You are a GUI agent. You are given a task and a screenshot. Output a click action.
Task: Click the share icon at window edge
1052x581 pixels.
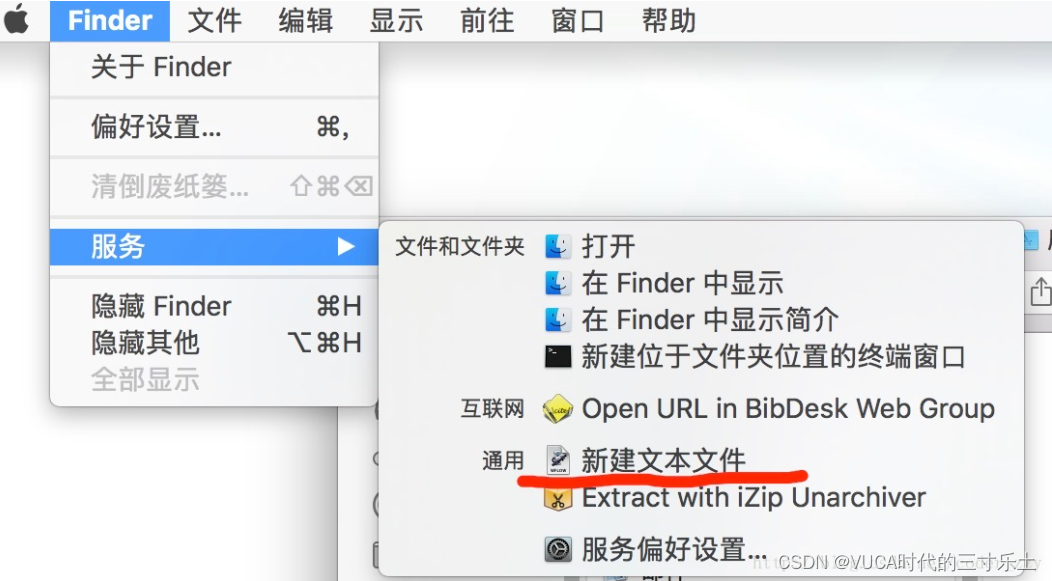pyautogui.click(x=1040, y=292)
